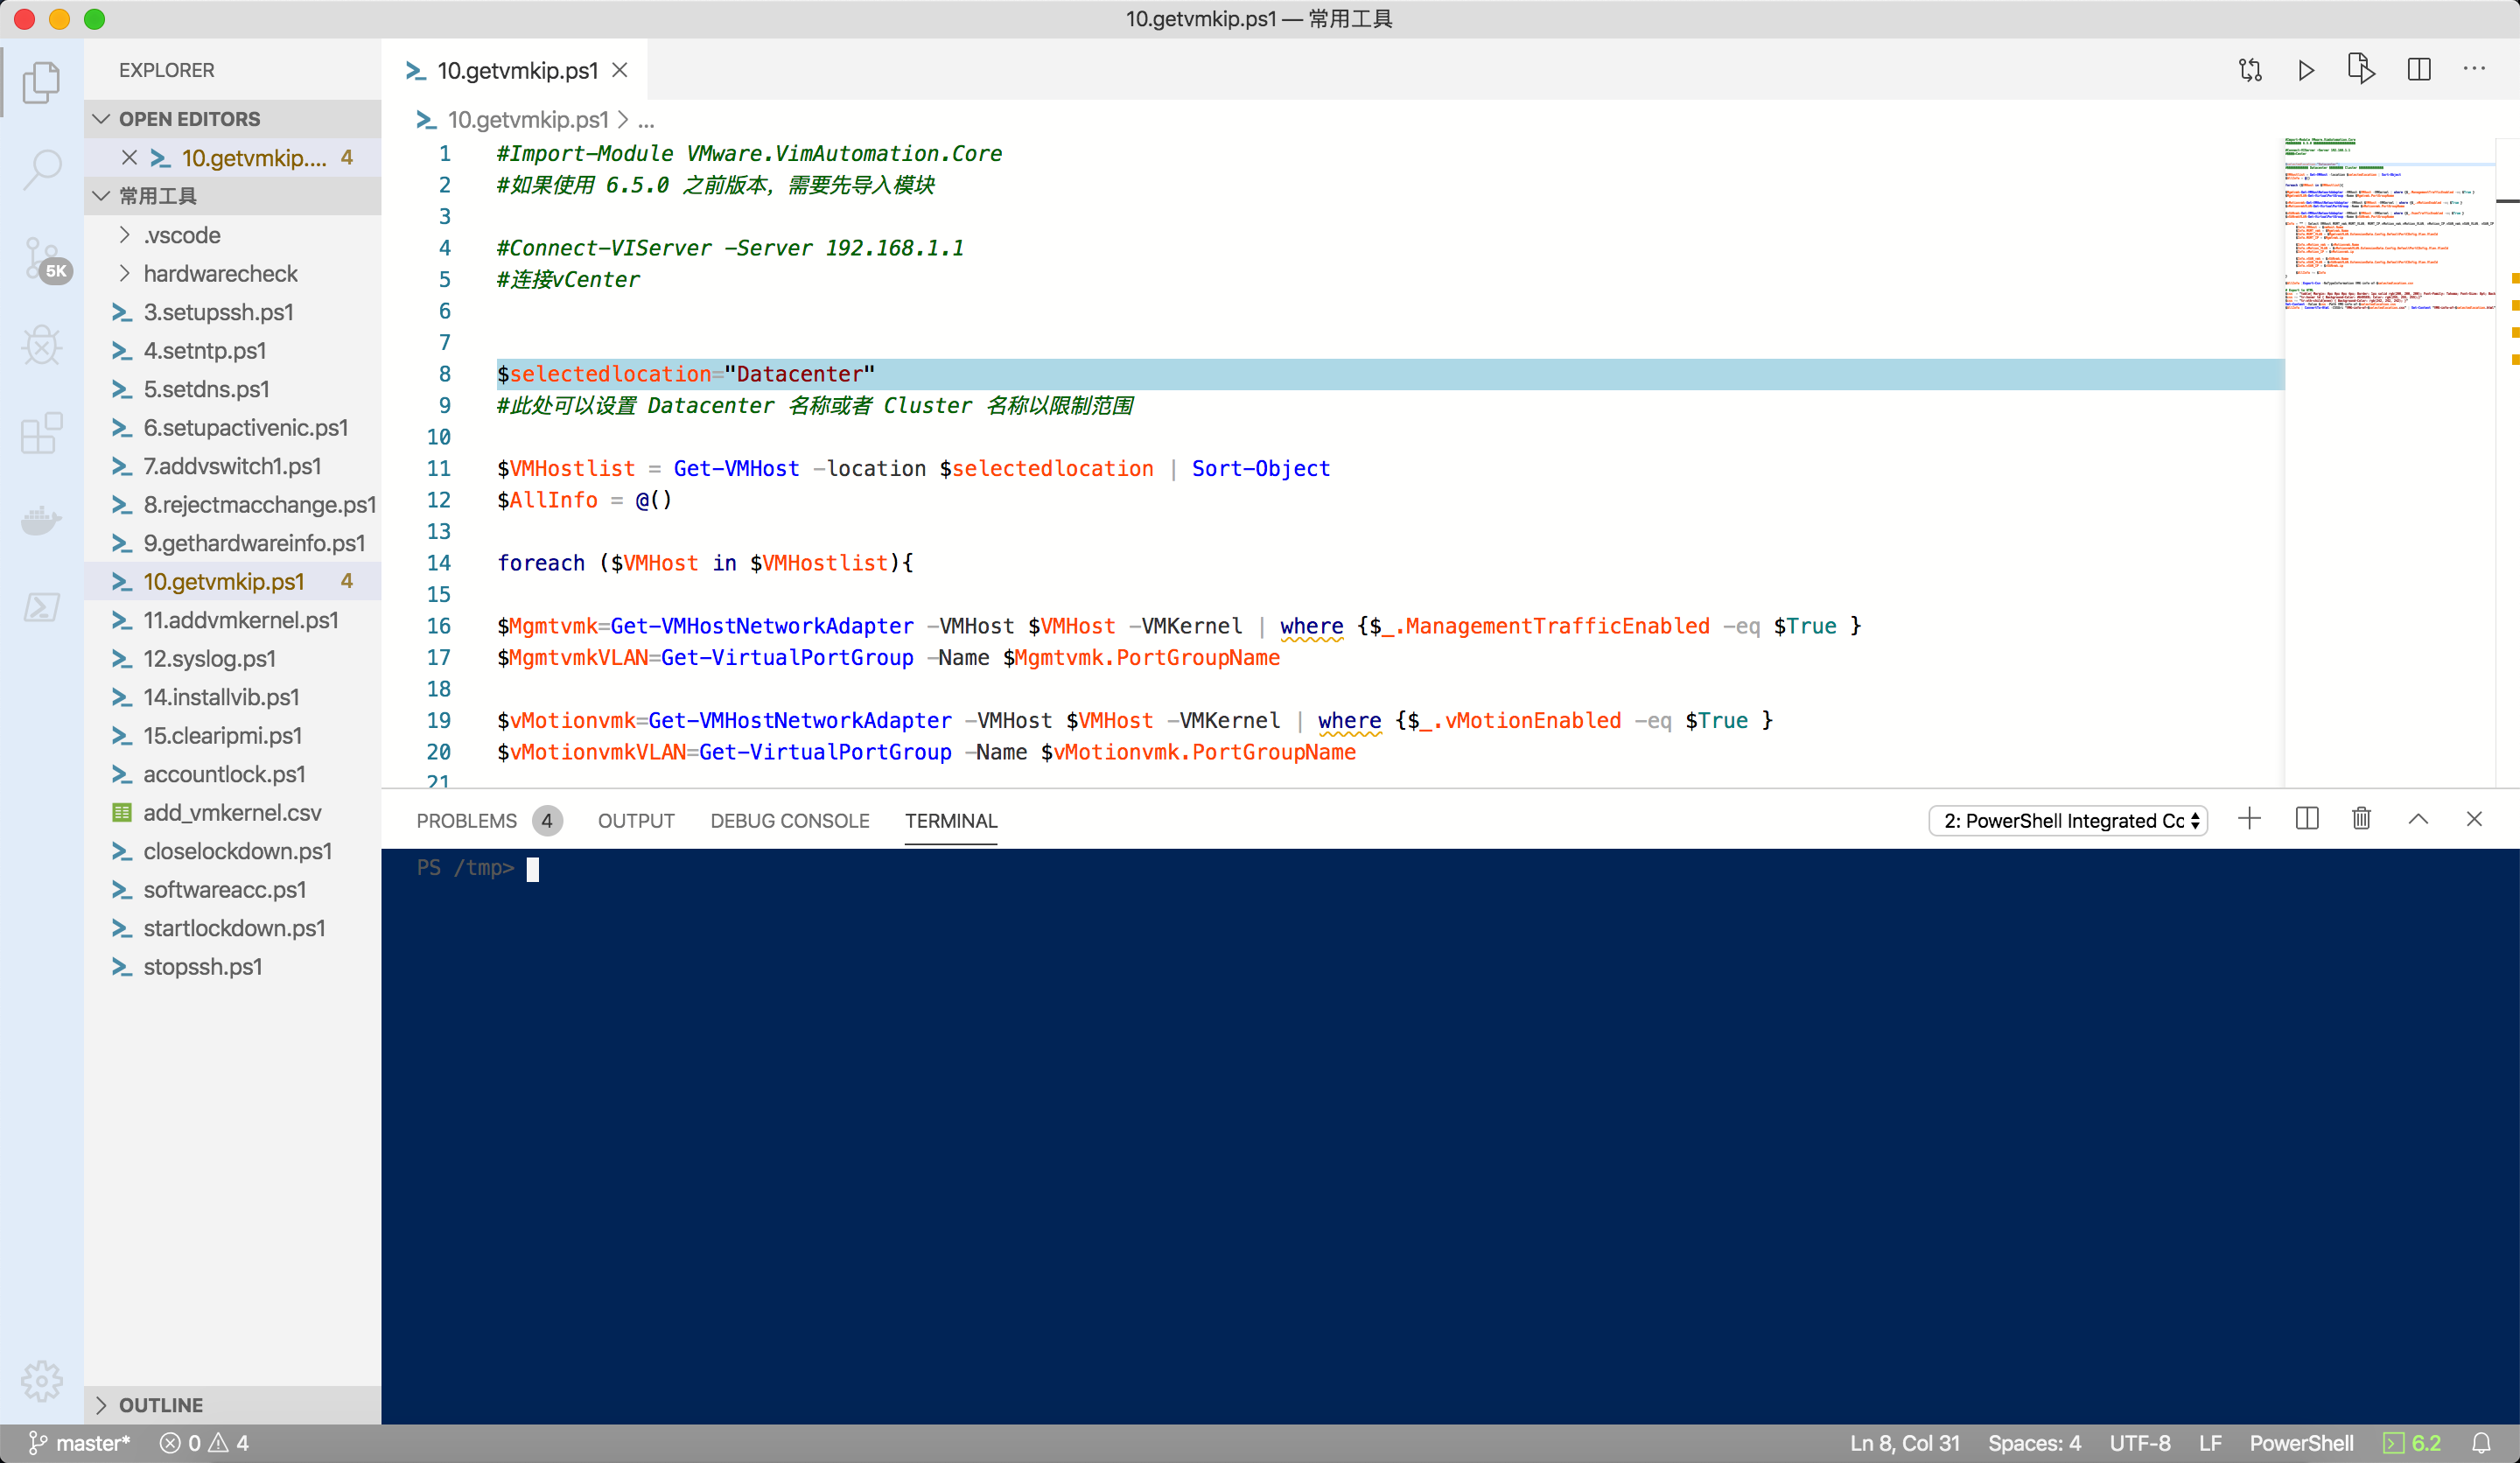Run the script with the play icon
The width and height of the screenshot is (2520, 1463).
pos(2306,70)
